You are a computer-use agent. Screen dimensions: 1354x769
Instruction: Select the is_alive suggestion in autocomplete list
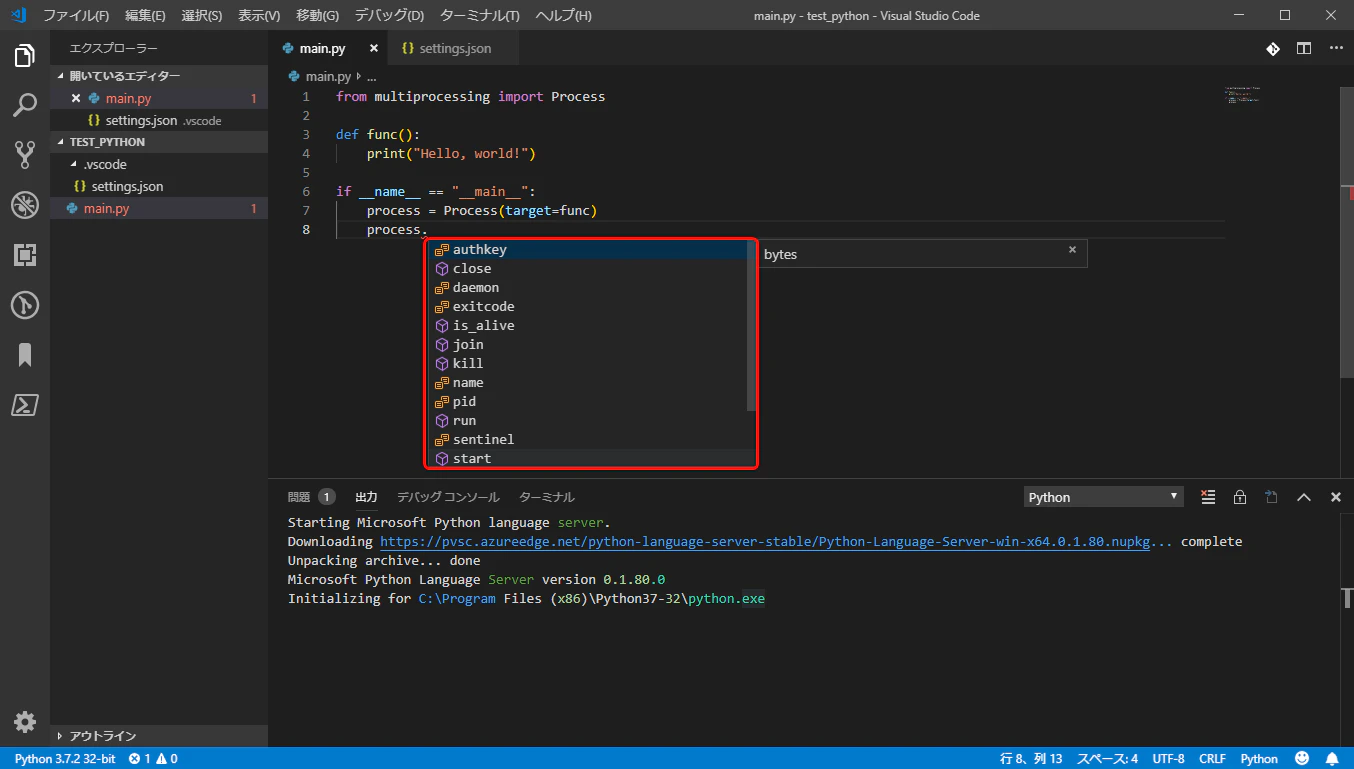591,326
